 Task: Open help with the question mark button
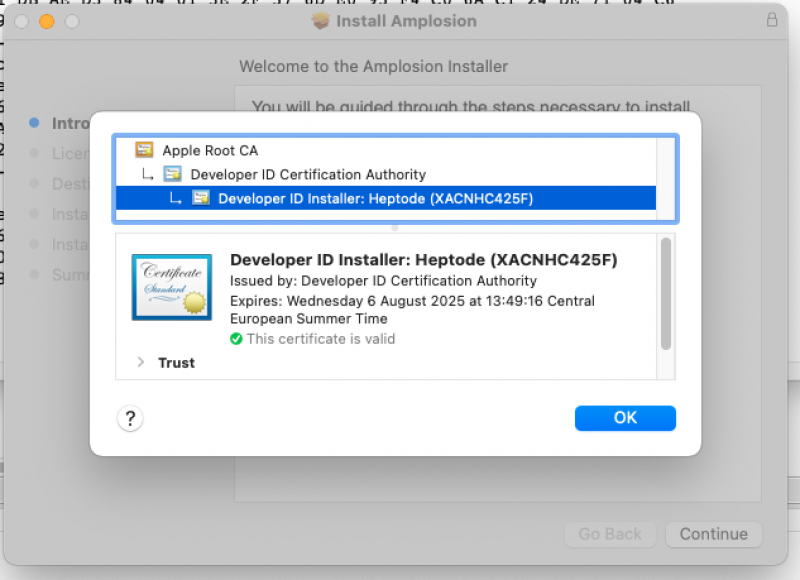point(130,418)
